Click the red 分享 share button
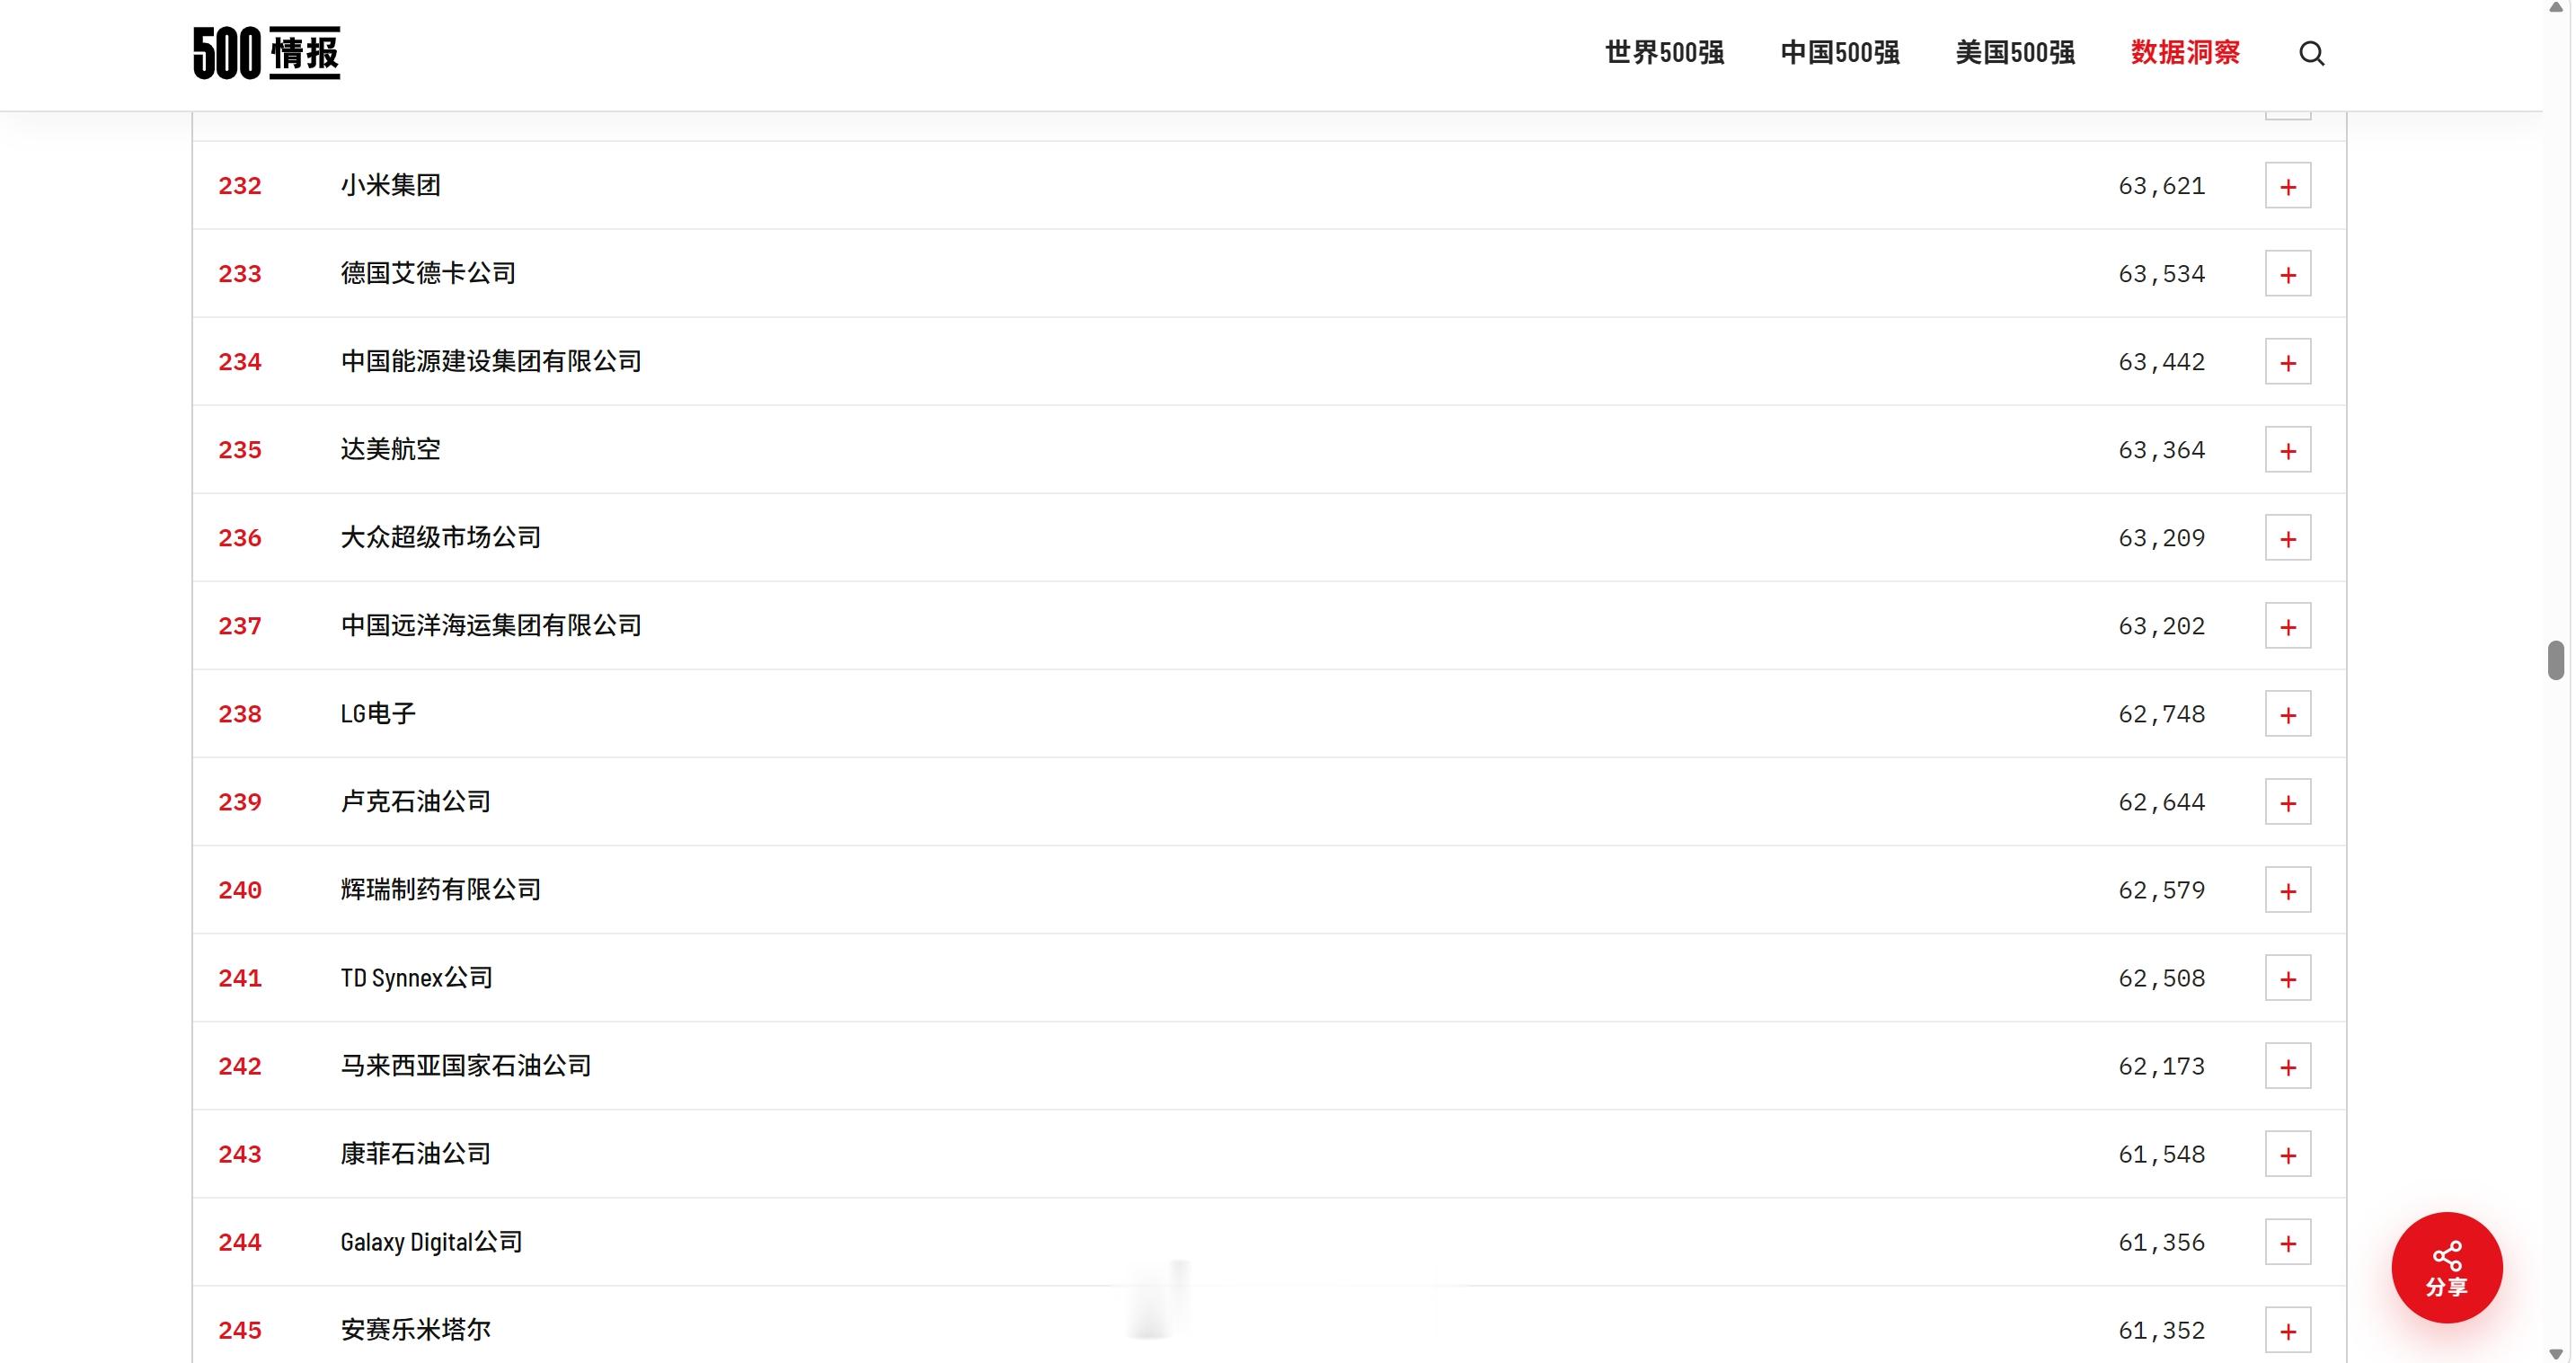 [2446, 1268]
